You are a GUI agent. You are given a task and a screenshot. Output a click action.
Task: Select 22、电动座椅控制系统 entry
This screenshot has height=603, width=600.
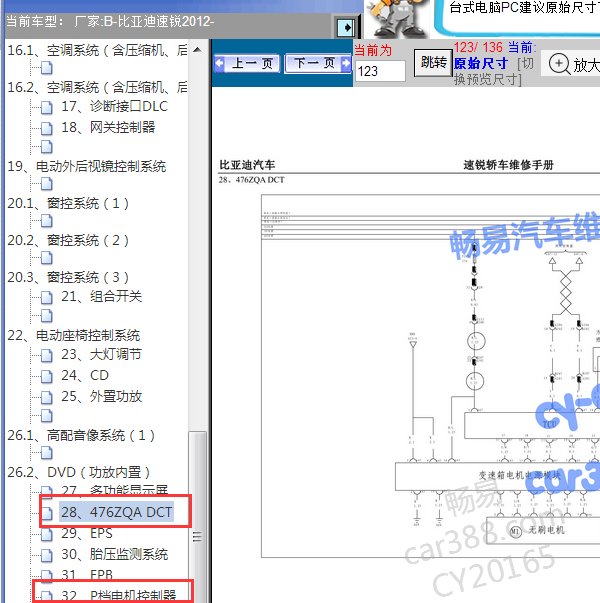click(74, 335)
